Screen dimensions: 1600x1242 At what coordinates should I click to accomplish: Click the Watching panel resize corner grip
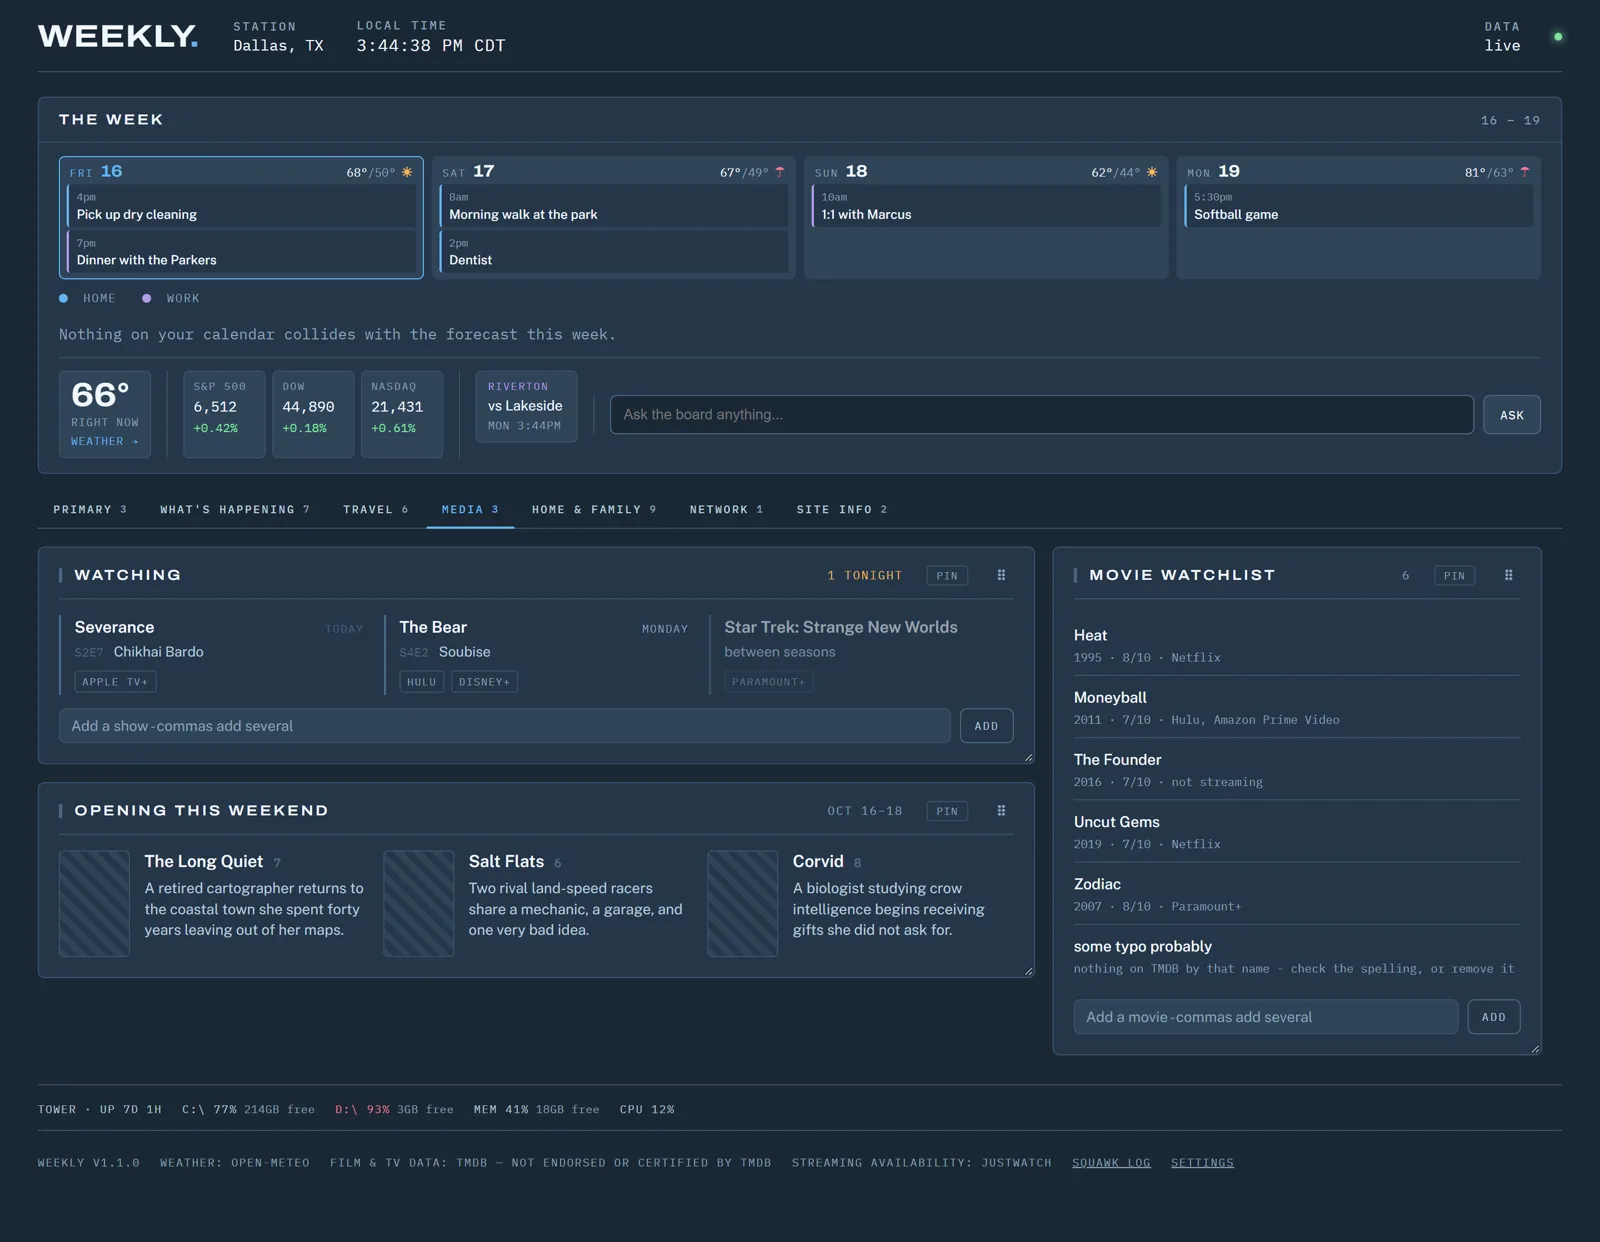(x=1028, y=758)
